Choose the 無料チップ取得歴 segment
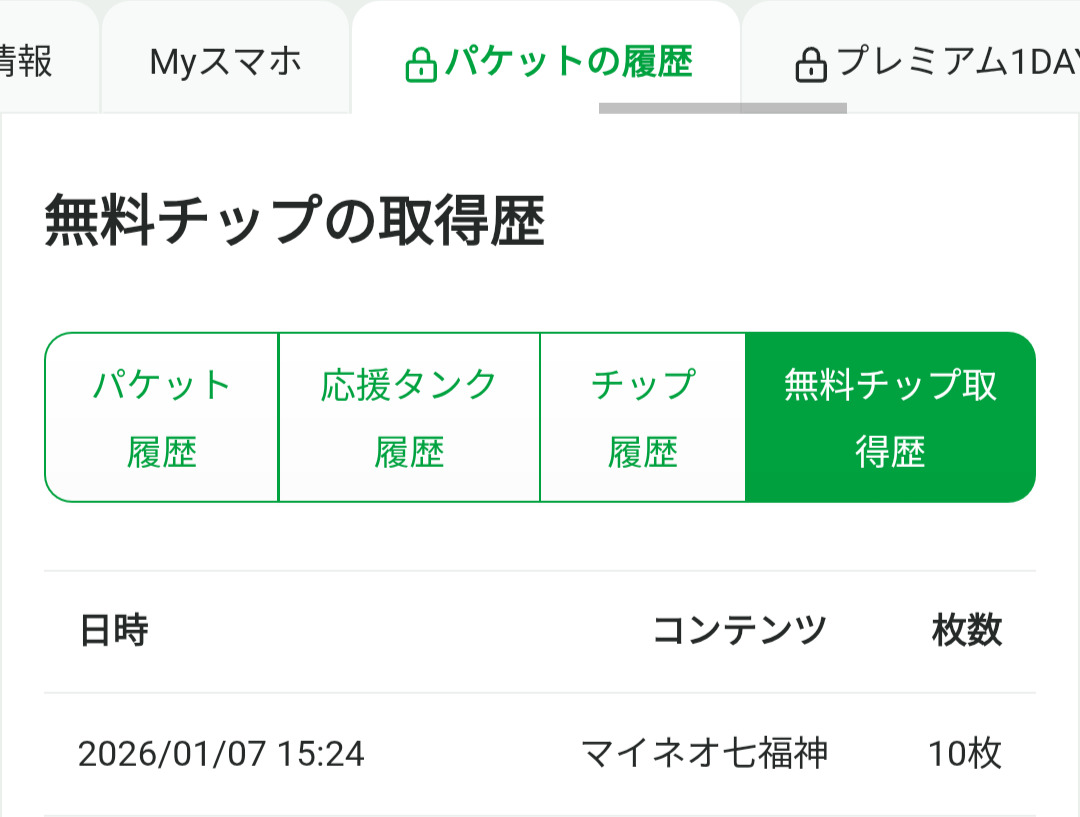Image resolution: width=1080 pixels, height=817 pixels. coord(890,418)
